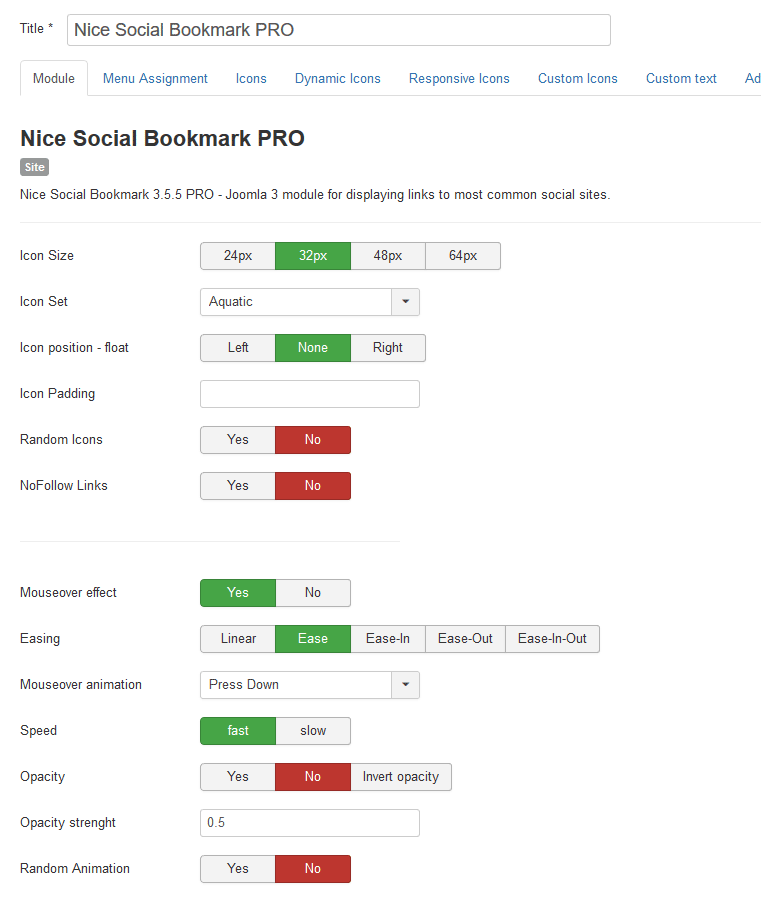Enable Random Icons with Yes

pyautogui.click(x=238, y=440)
